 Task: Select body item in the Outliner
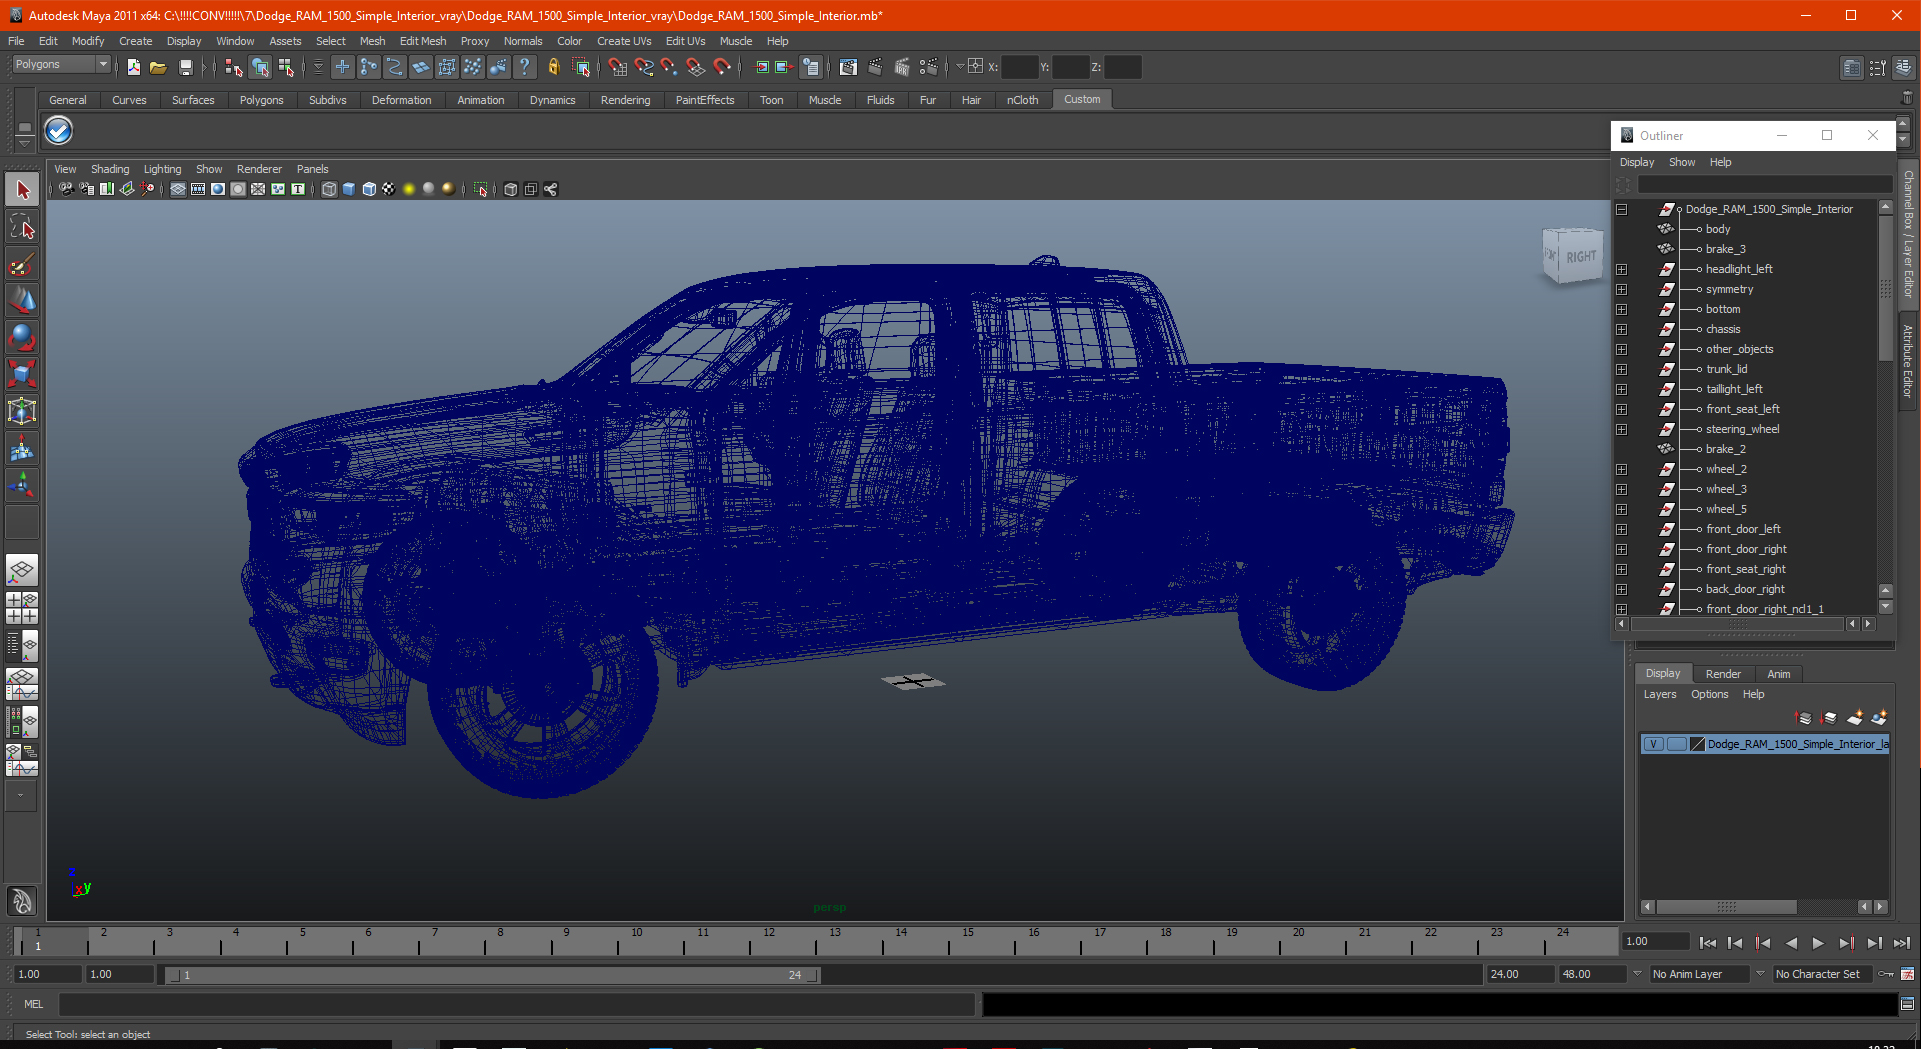(x=1718, y=229)
